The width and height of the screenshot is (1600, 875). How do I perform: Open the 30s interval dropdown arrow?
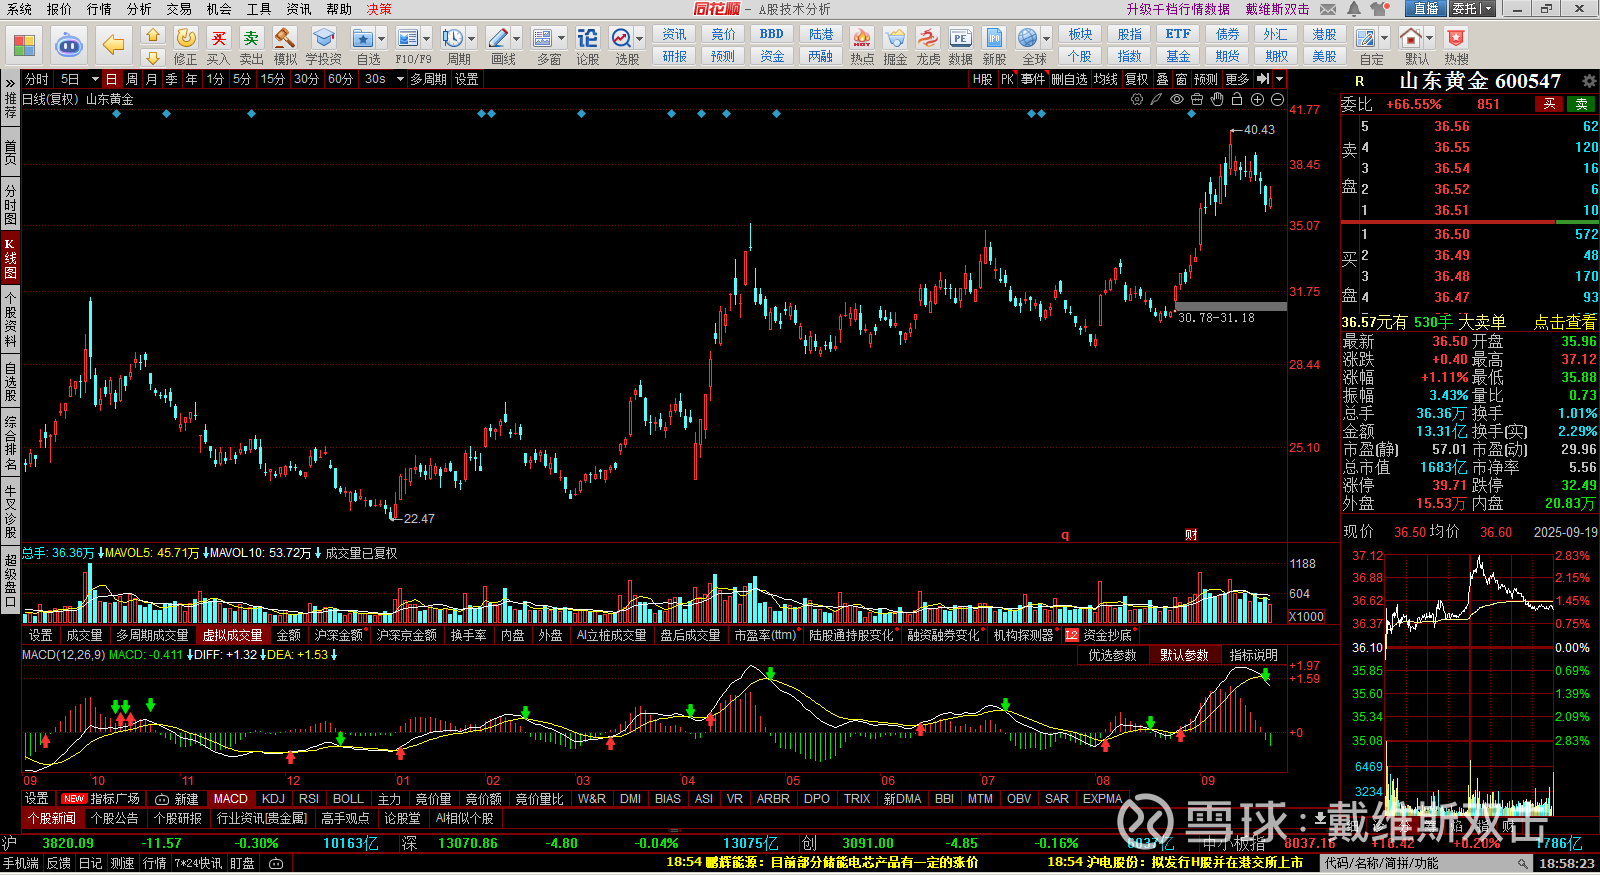(400, 79)
